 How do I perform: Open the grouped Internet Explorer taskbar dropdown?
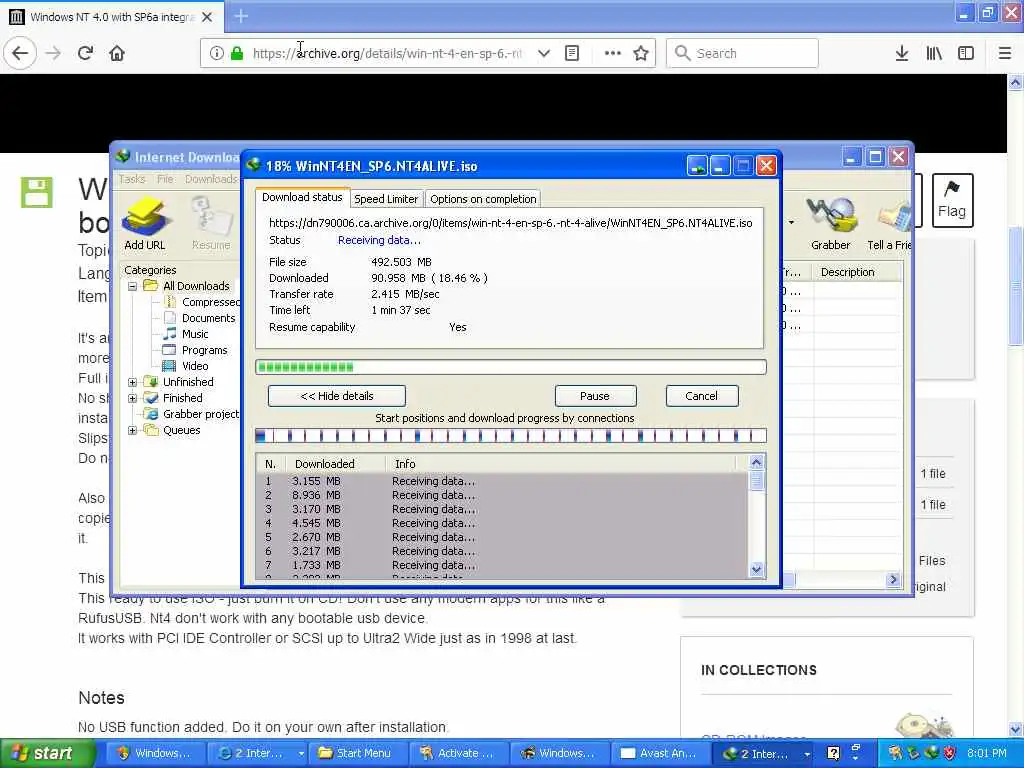pos(301,754)
